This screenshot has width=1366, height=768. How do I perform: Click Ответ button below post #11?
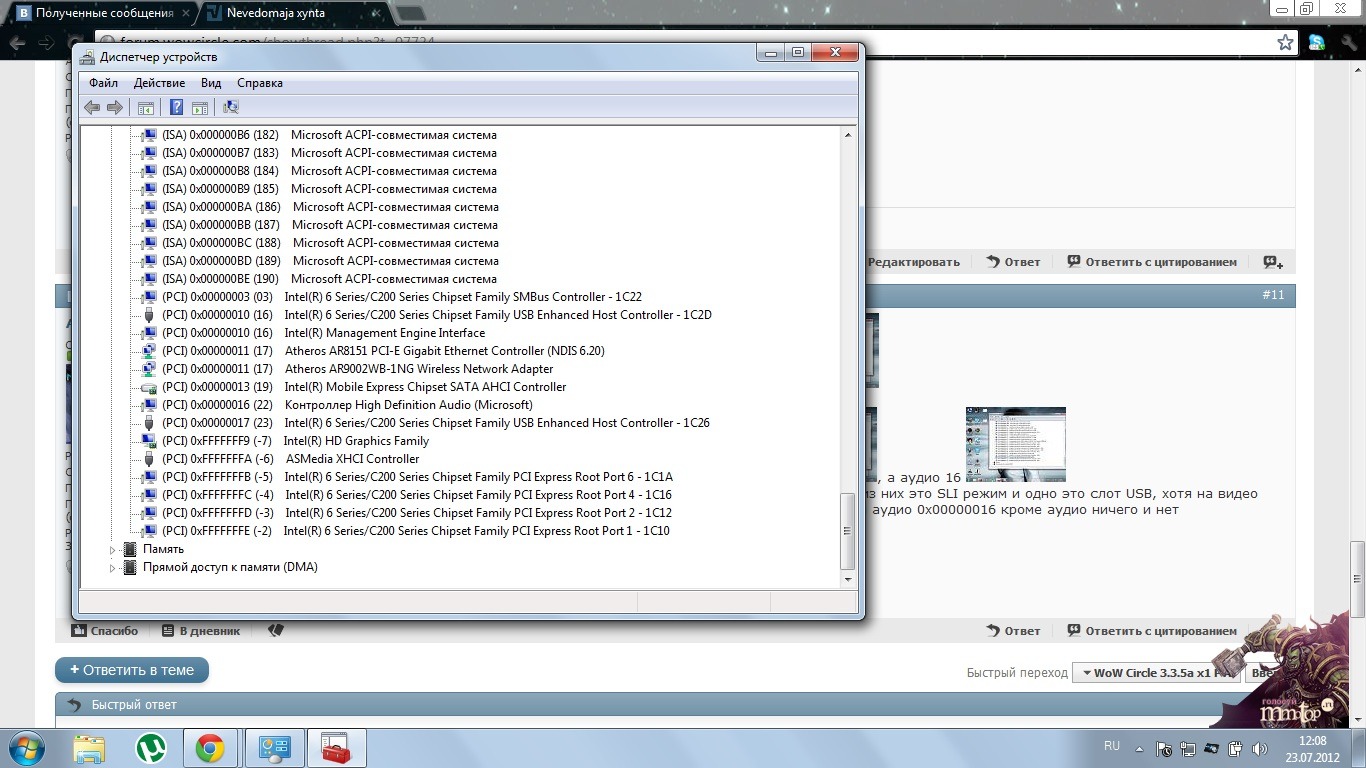point(1013,631)
